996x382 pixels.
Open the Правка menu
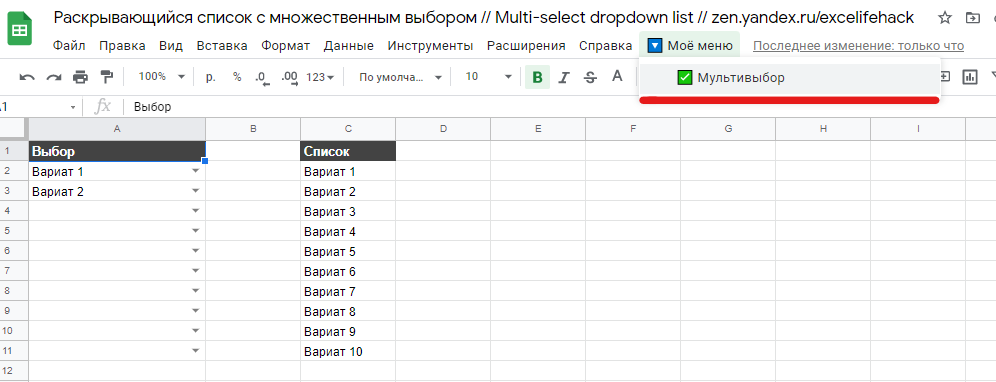pos(122,46)
